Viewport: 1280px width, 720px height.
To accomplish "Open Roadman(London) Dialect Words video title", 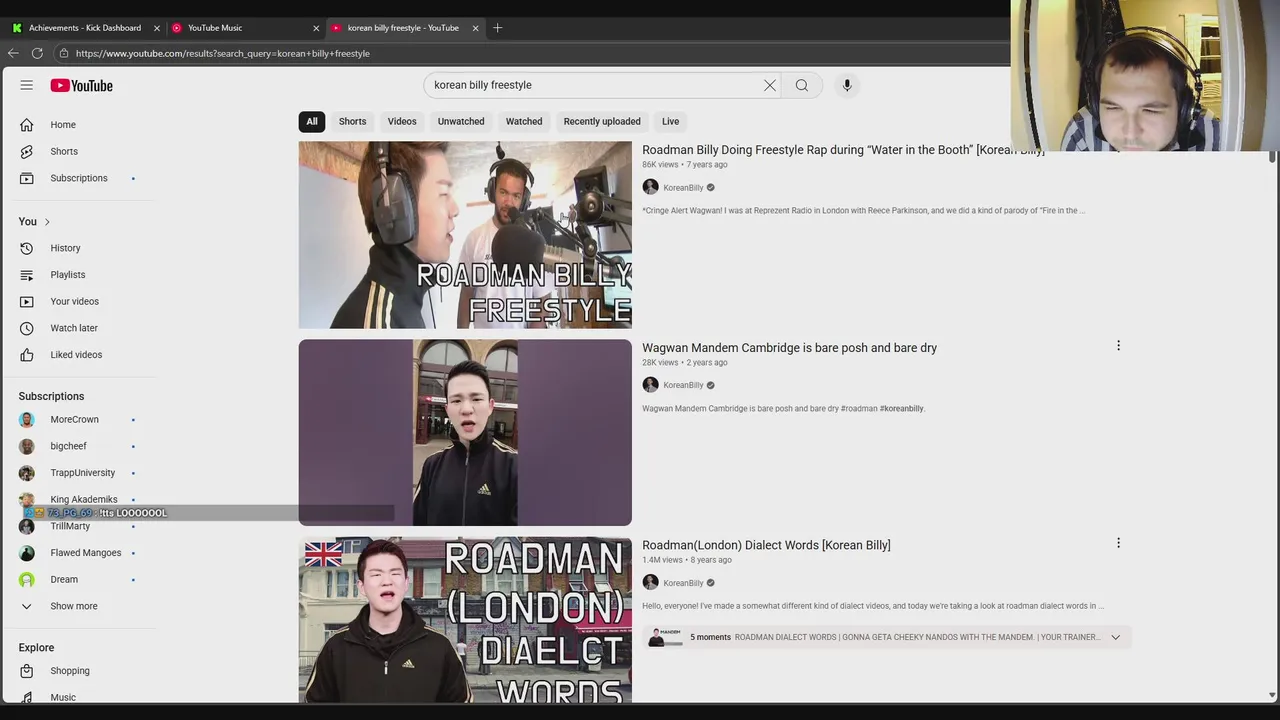I will pyautogui.click(x=766, y=545).
